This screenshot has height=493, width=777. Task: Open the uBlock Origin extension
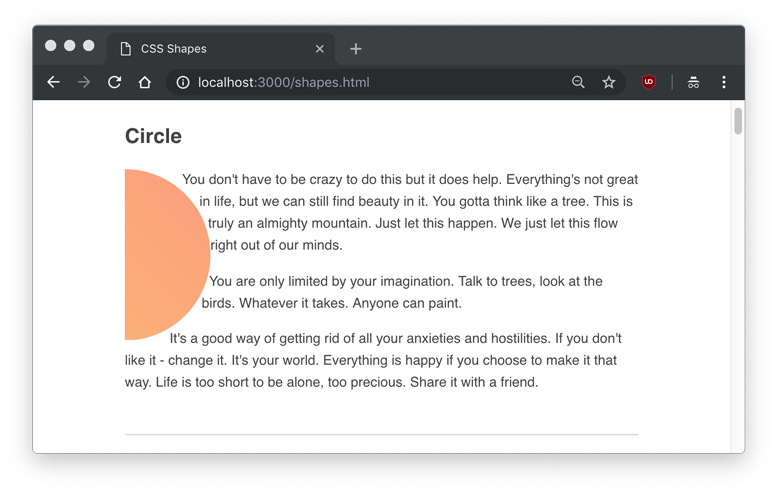[649, 82]
